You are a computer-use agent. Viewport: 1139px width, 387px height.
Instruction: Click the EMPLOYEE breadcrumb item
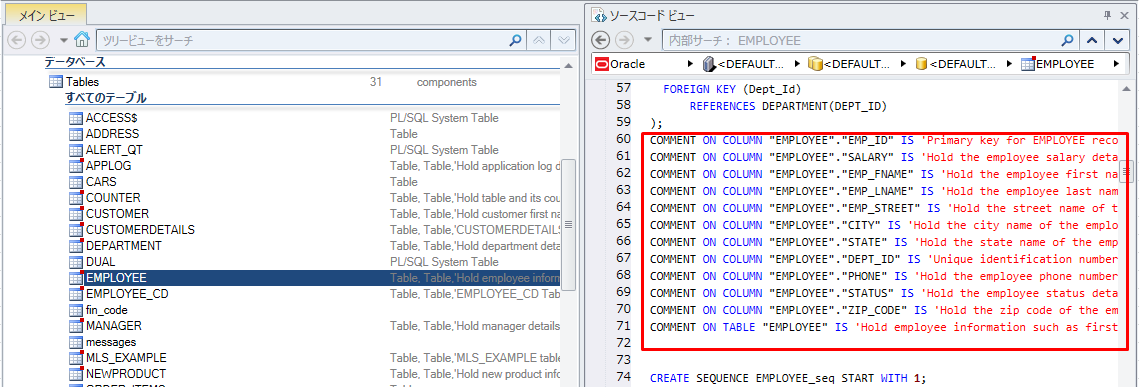[x=1058, y=64]
